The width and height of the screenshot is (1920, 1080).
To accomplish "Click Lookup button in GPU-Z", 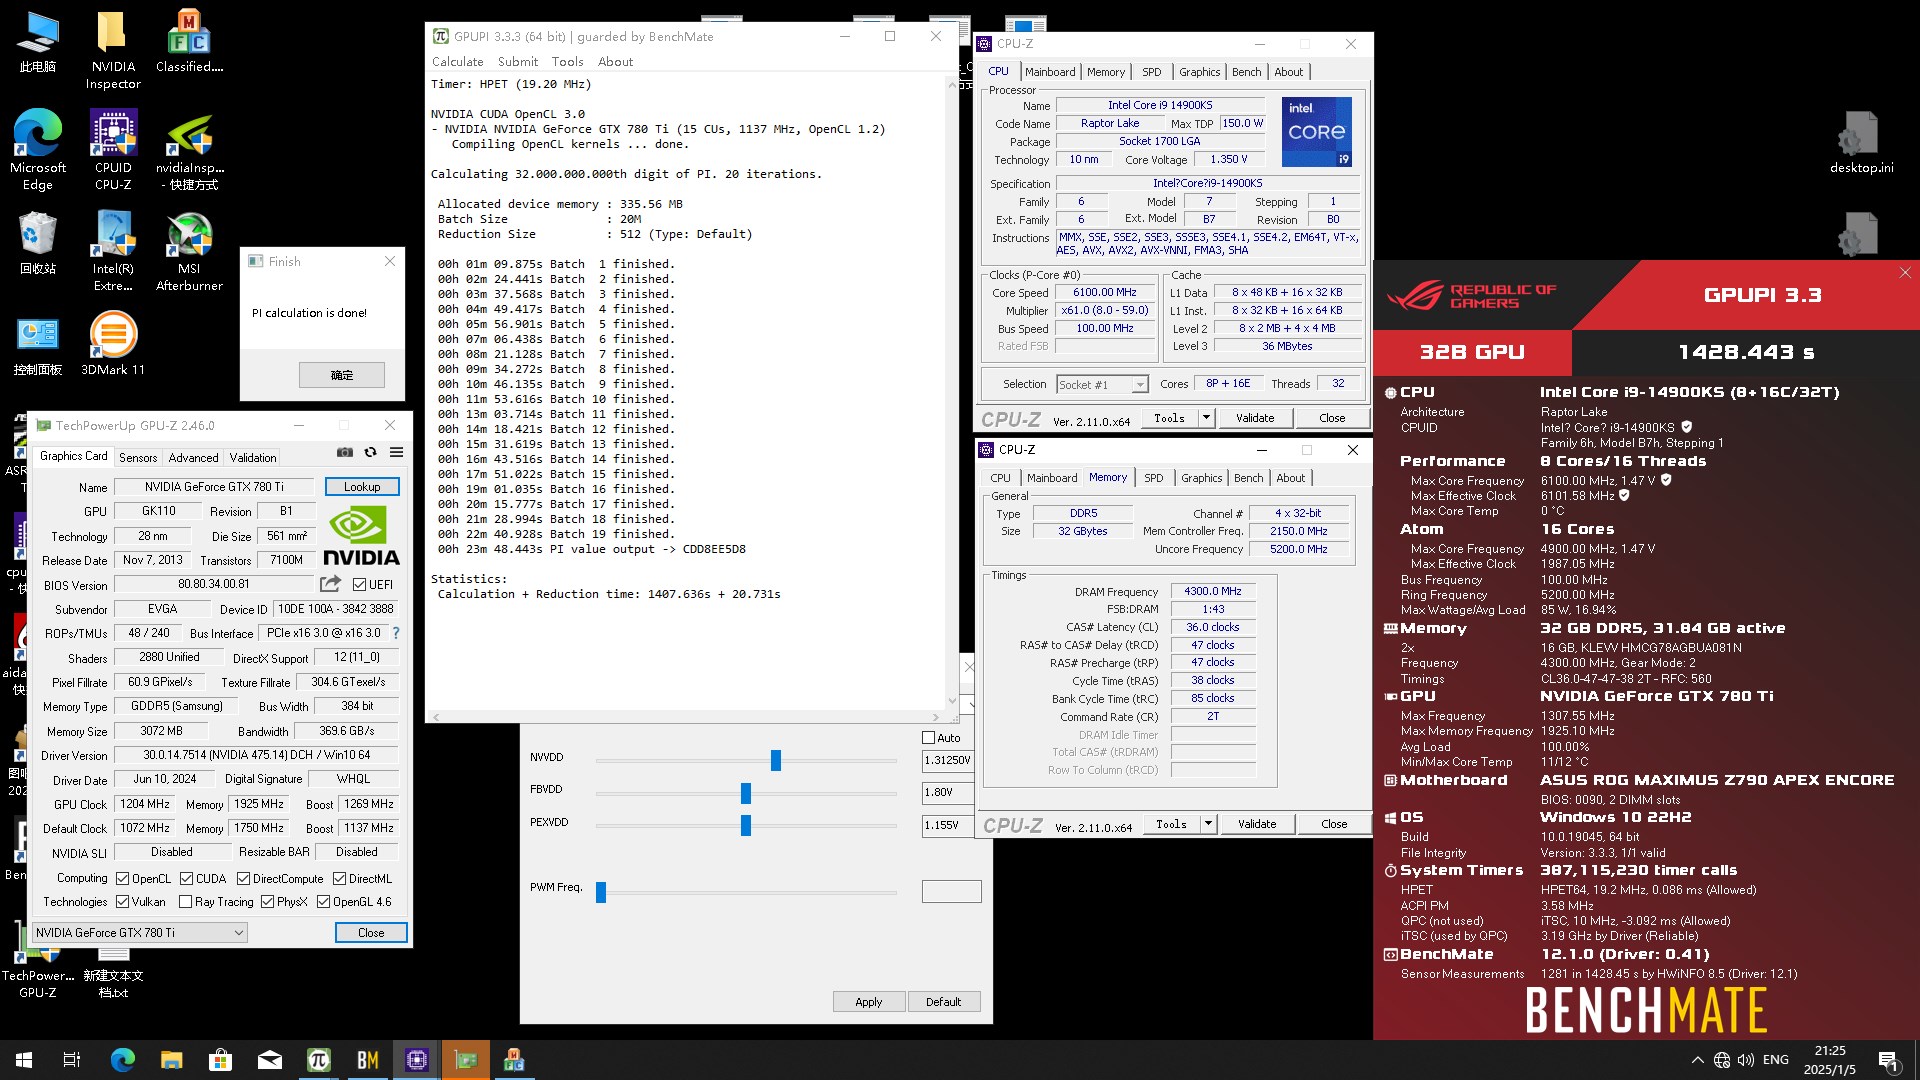I will (x=362, y=487).
